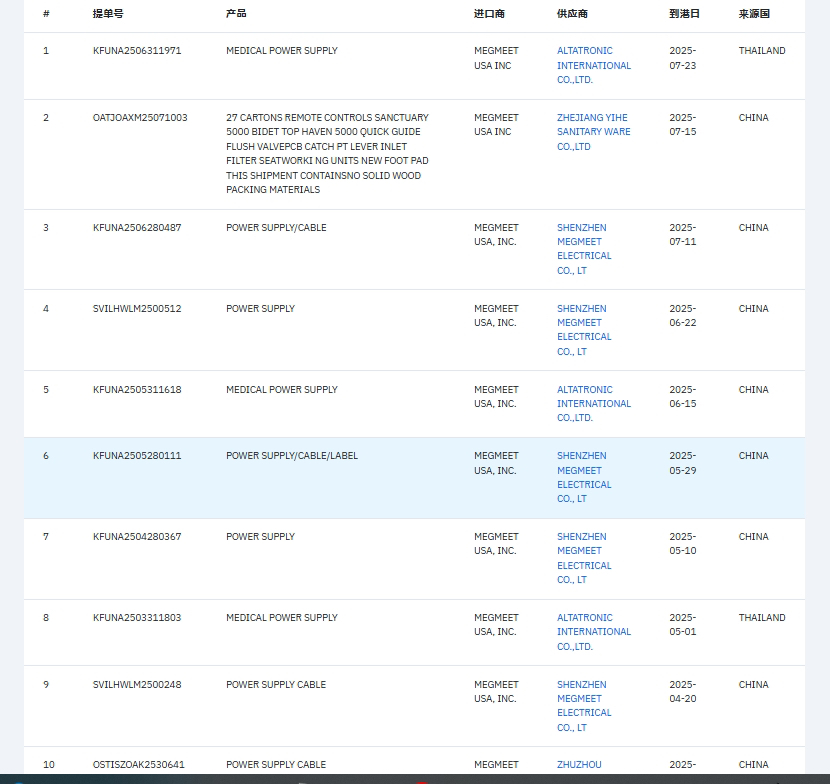Open ZHUZHOU supplier link in row 10

click(x=579, y=764)
